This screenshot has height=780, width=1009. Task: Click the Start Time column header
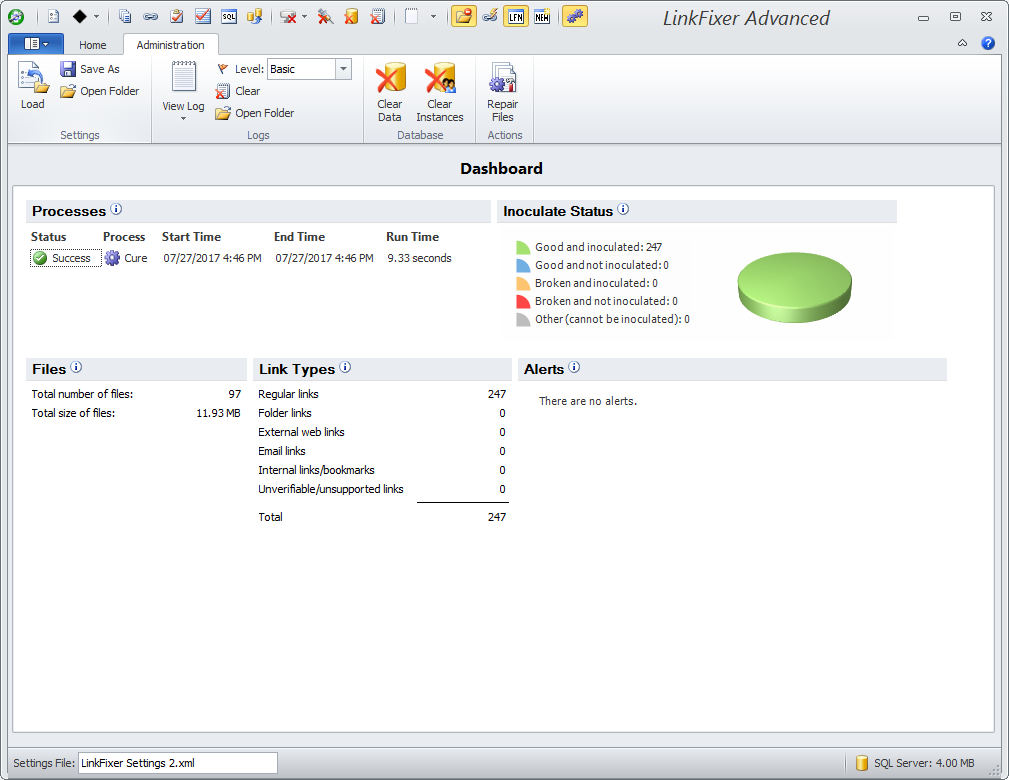(191, 237)
